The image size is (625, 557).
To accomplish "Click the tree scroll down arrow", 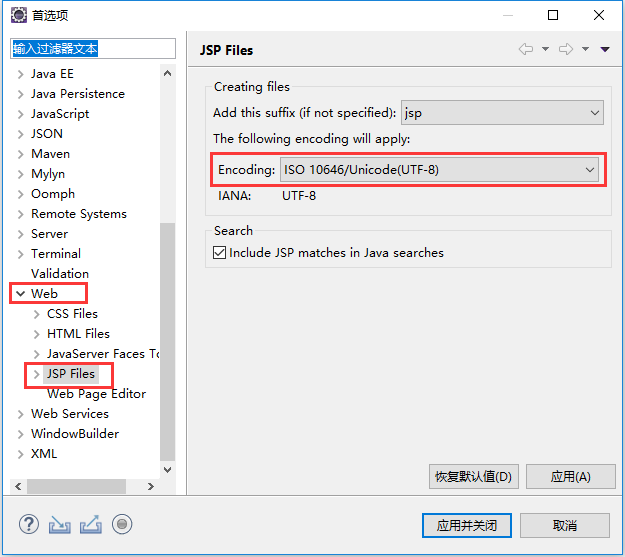I will (x=167, y=470).
